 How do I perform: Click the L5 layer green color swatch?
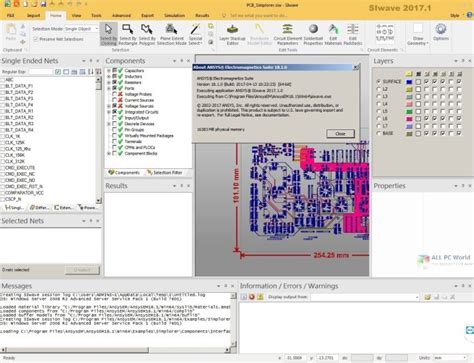[409, 111]
